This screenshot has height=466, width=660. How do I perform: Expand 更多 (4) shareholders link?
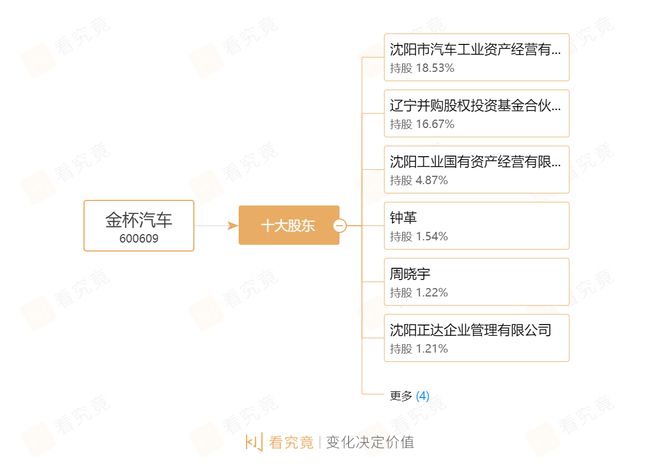click(x=409, y=396)
